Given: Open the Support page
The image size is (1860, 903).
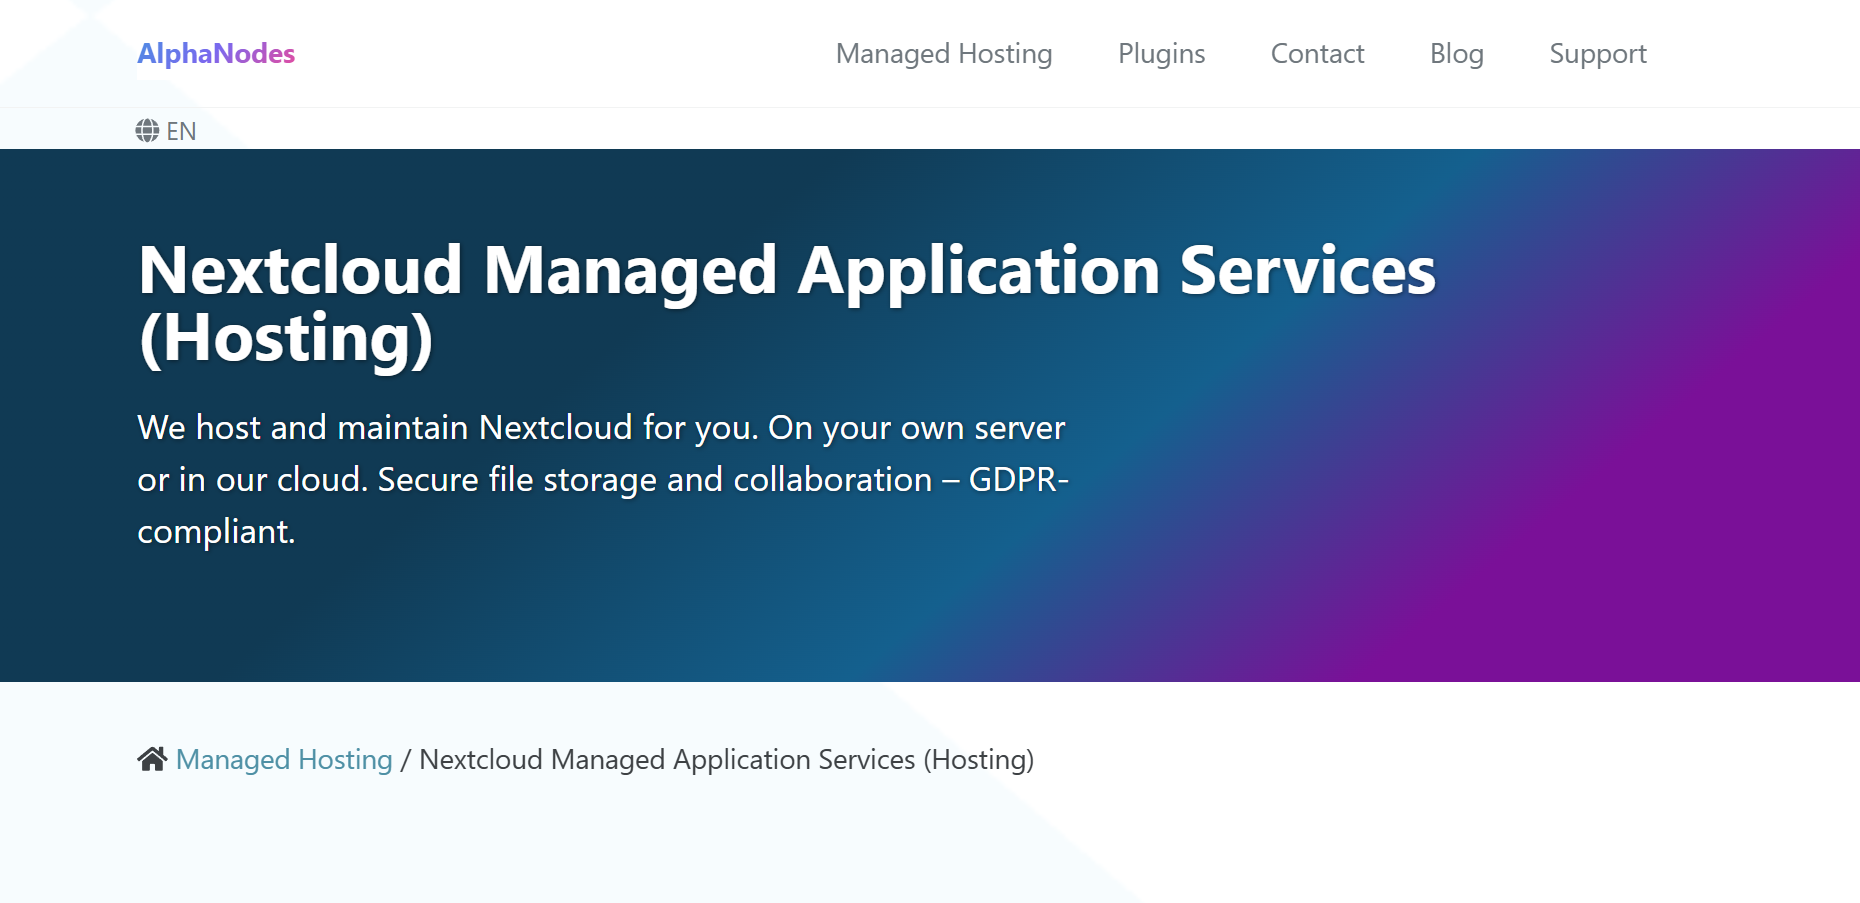Looking at the screenshot, I should tap(1597, 53).
